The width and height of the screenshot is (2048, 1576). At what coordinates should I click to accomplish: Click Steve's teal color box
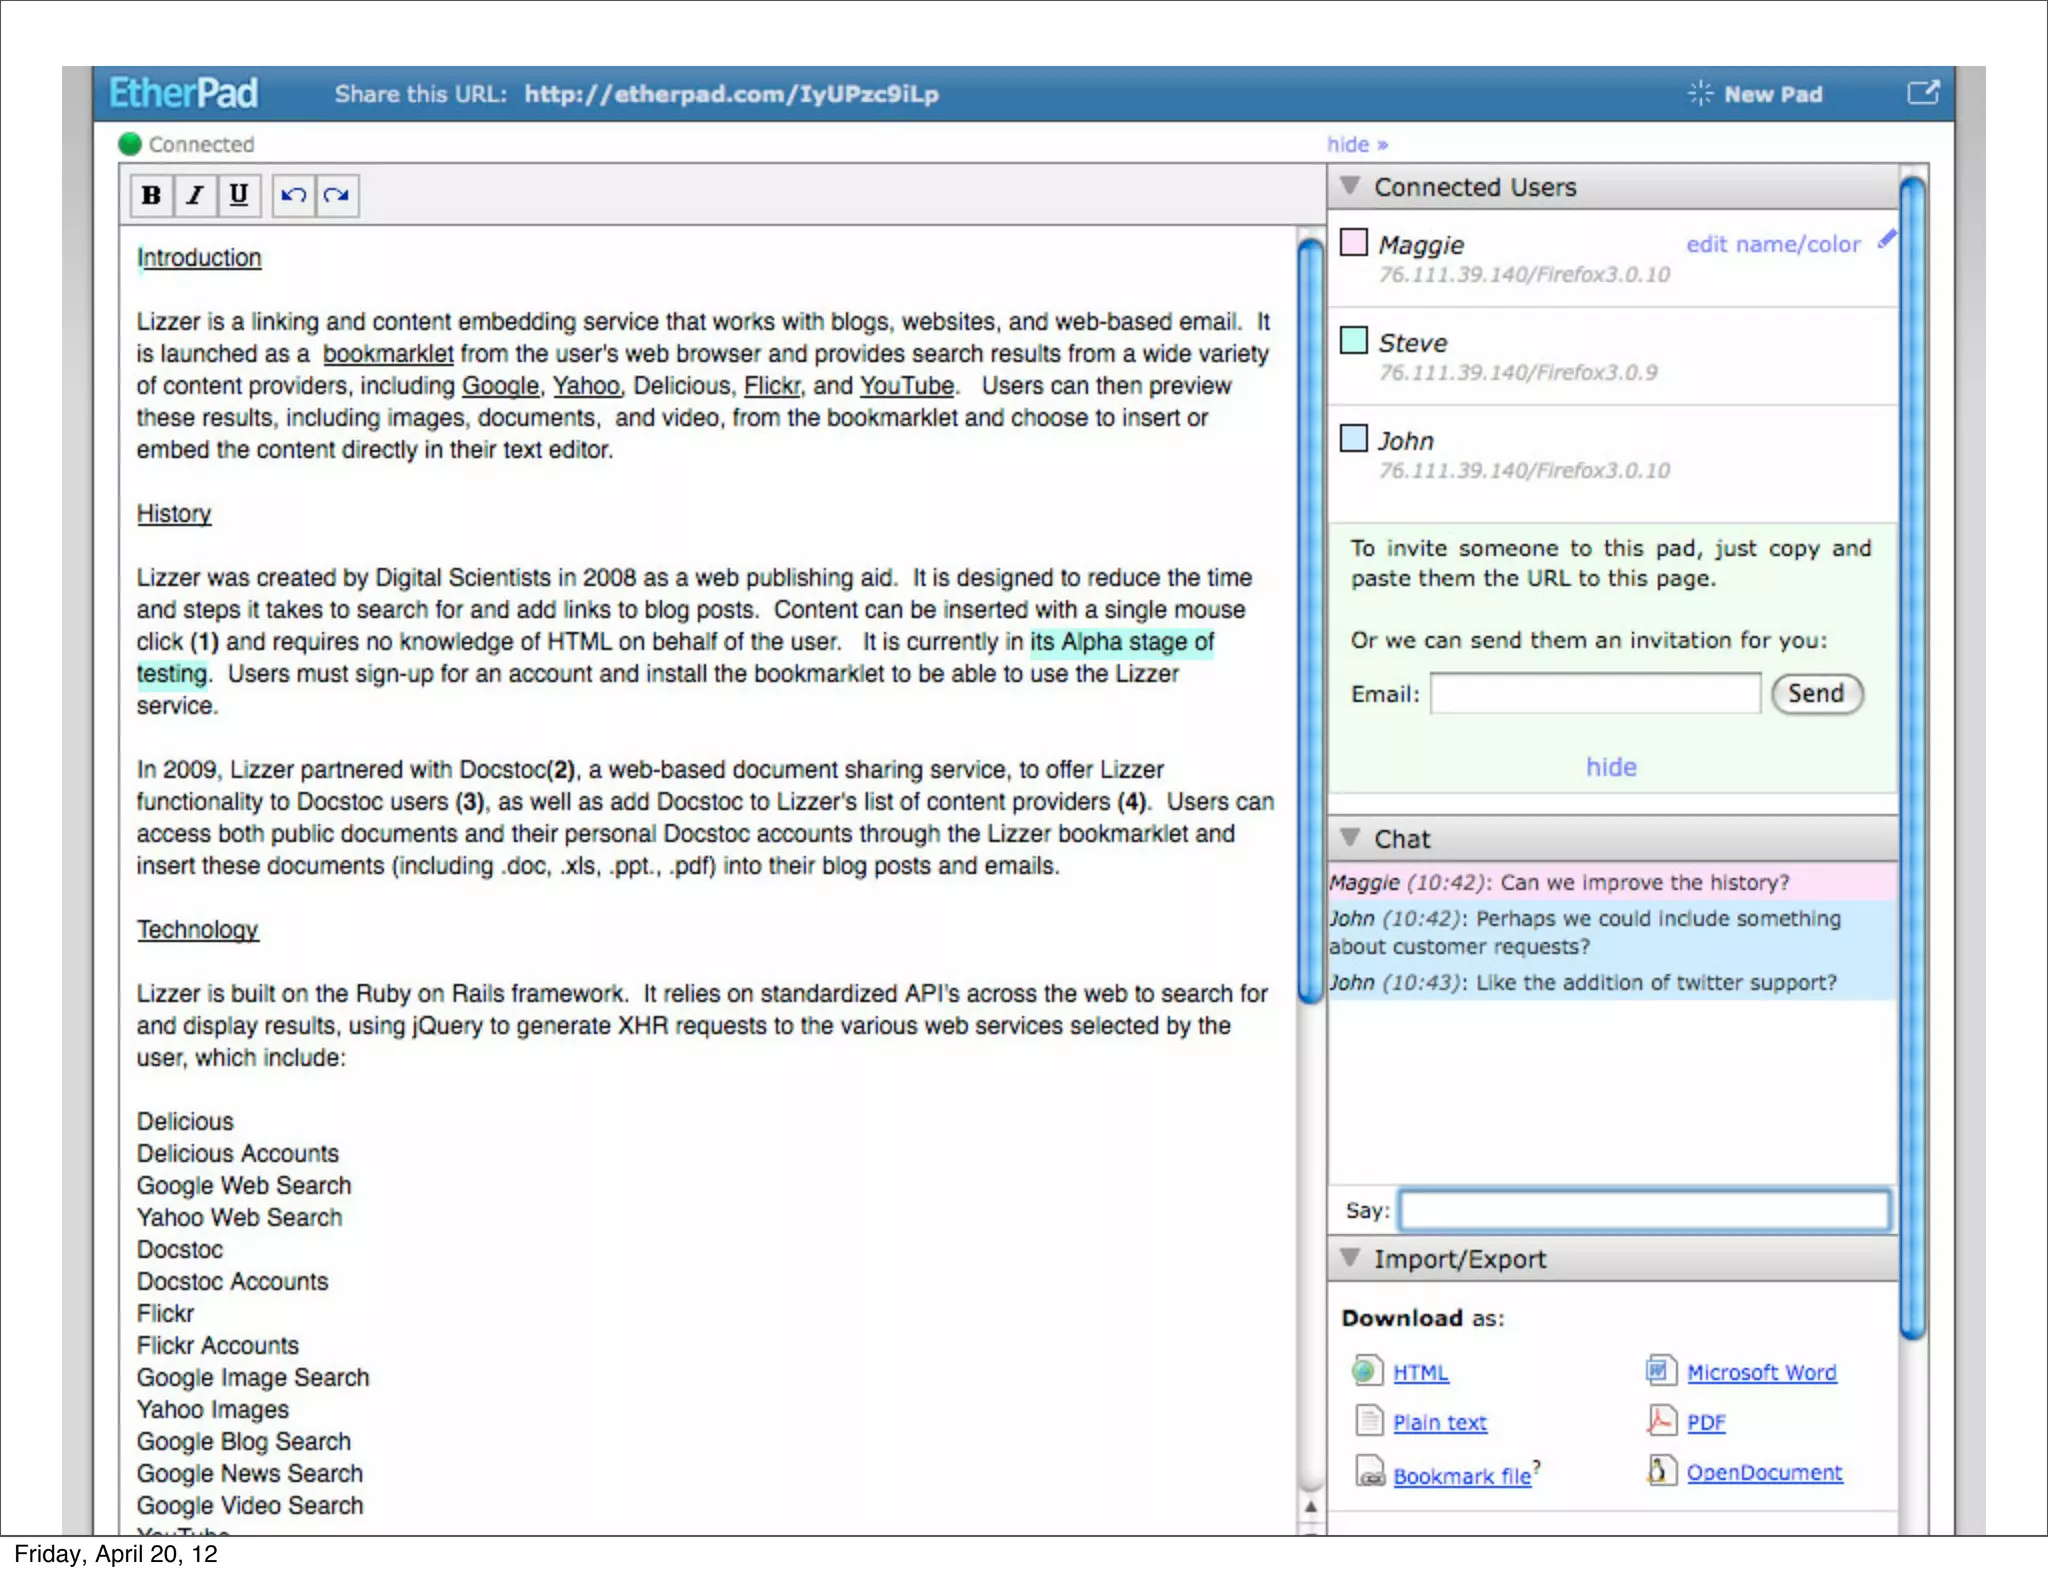coord(1354,340)
